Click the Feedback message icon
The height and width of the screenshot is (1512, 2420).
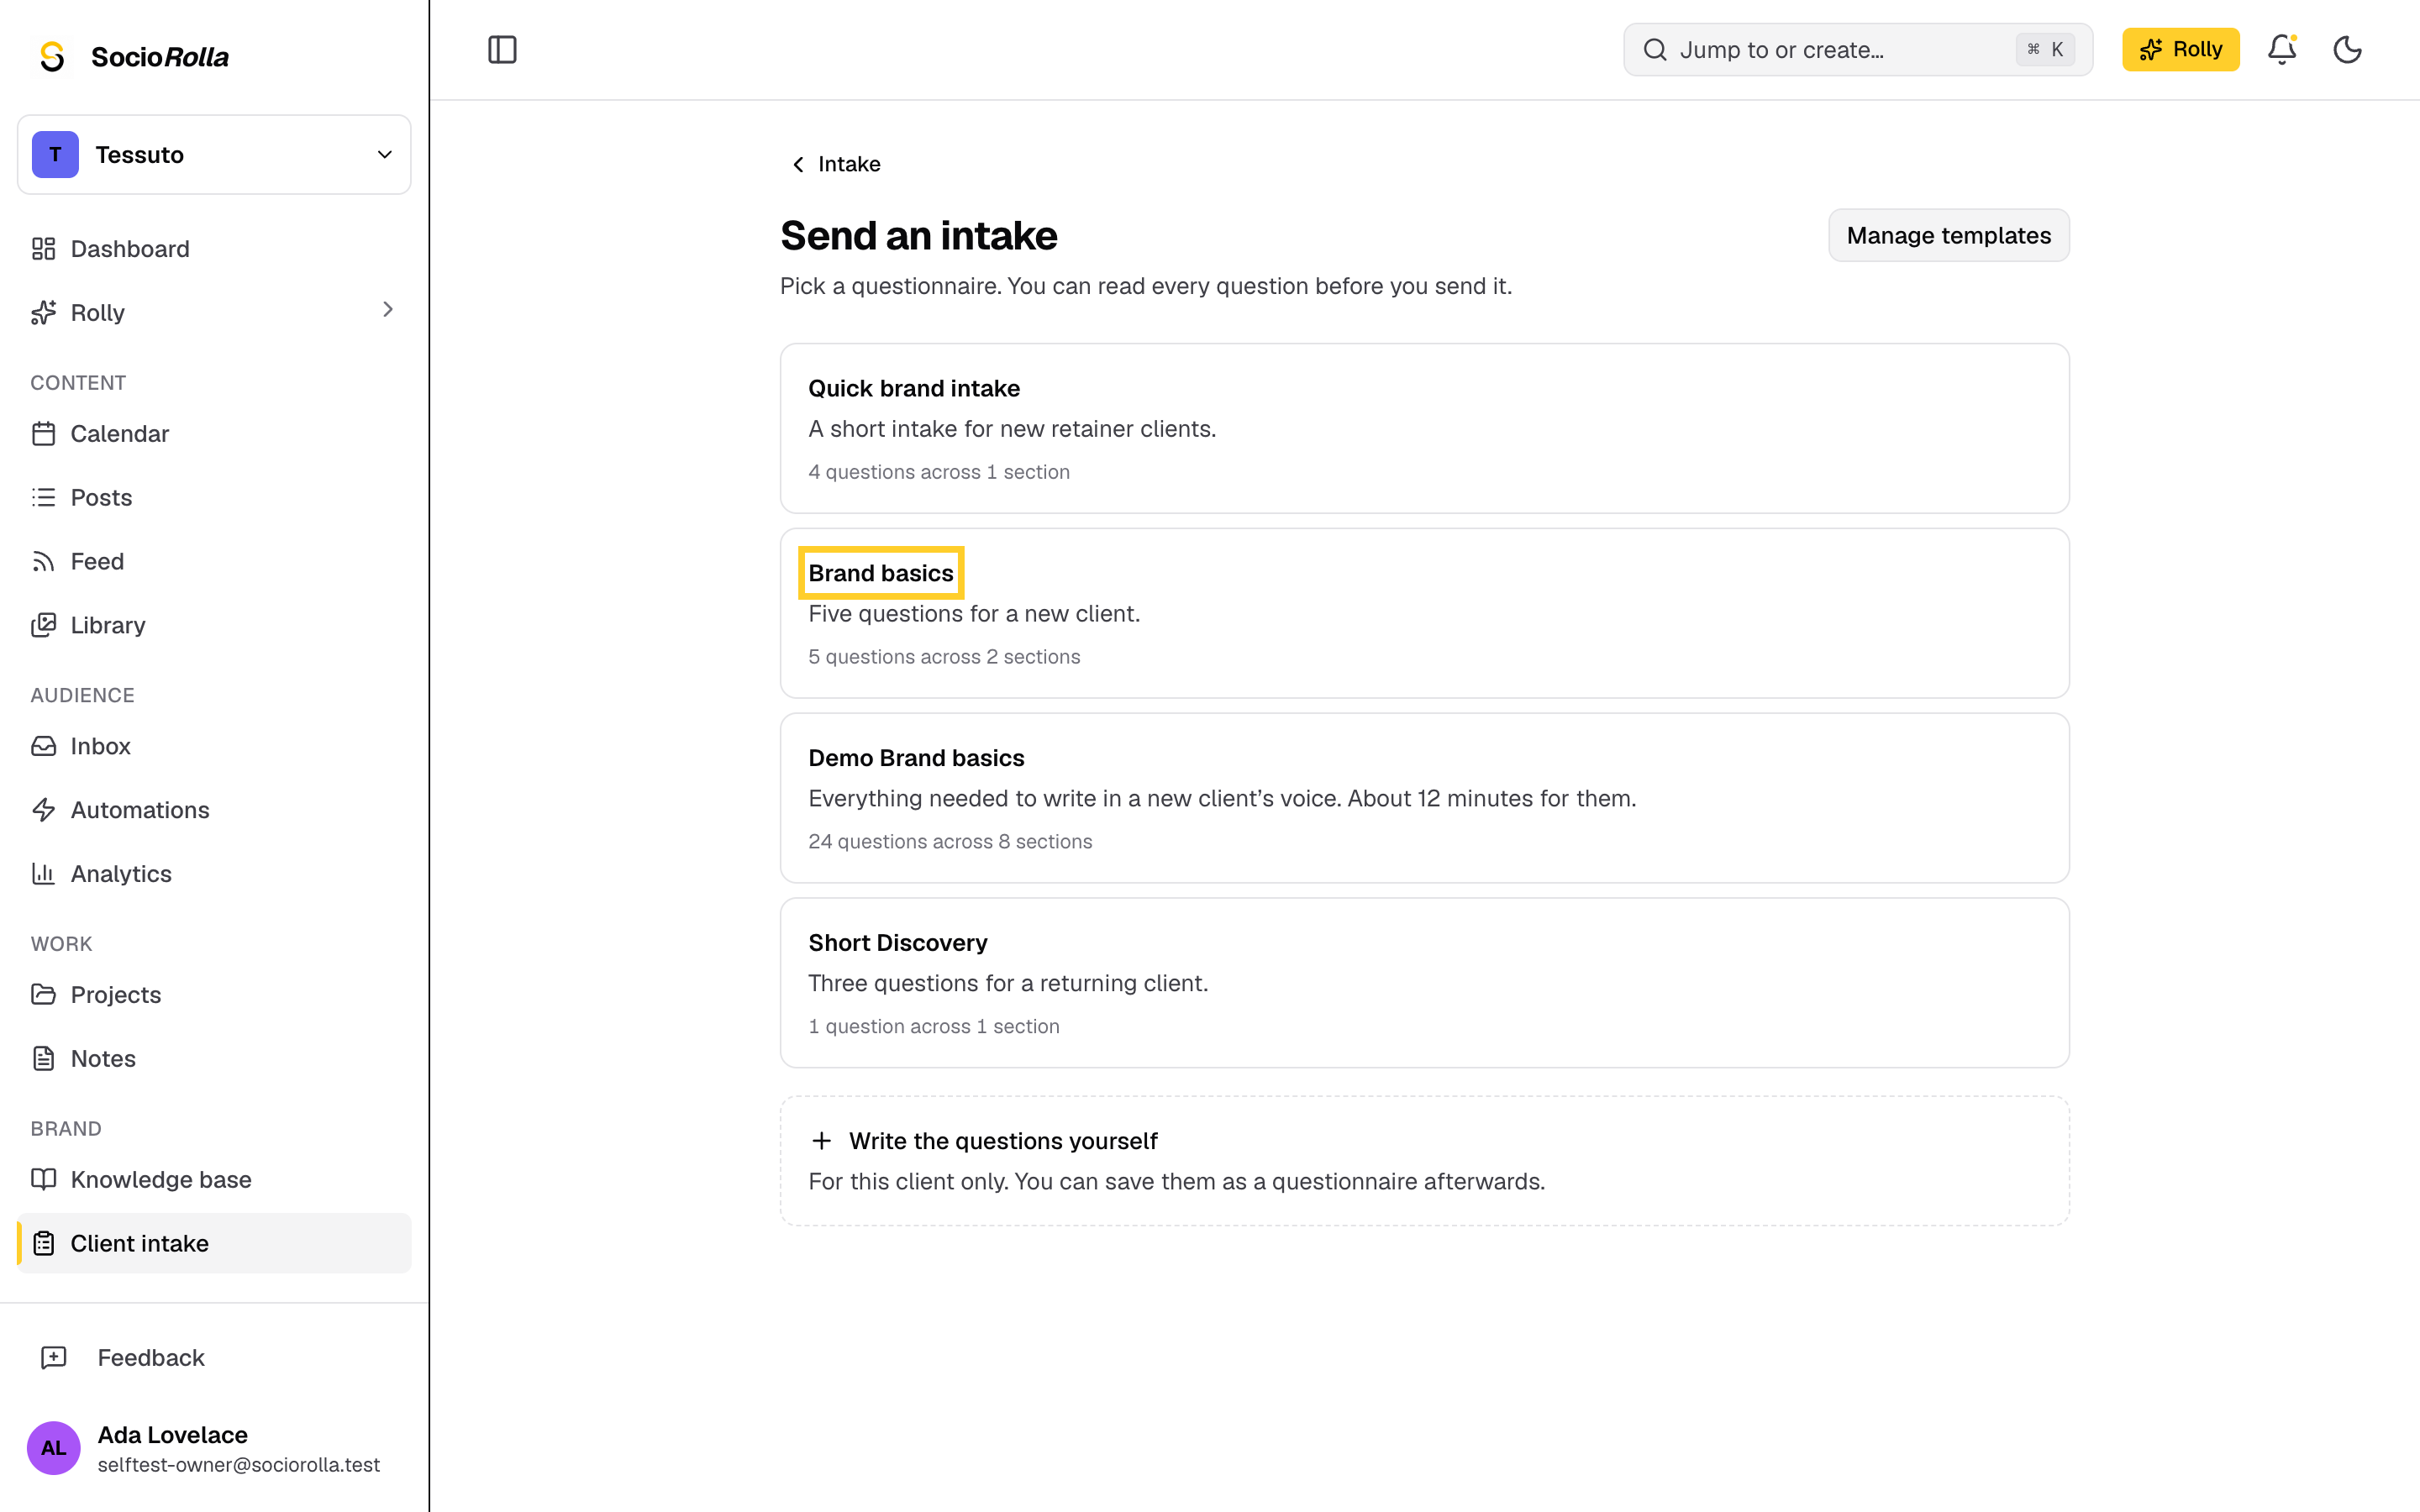coord(53,1357)
